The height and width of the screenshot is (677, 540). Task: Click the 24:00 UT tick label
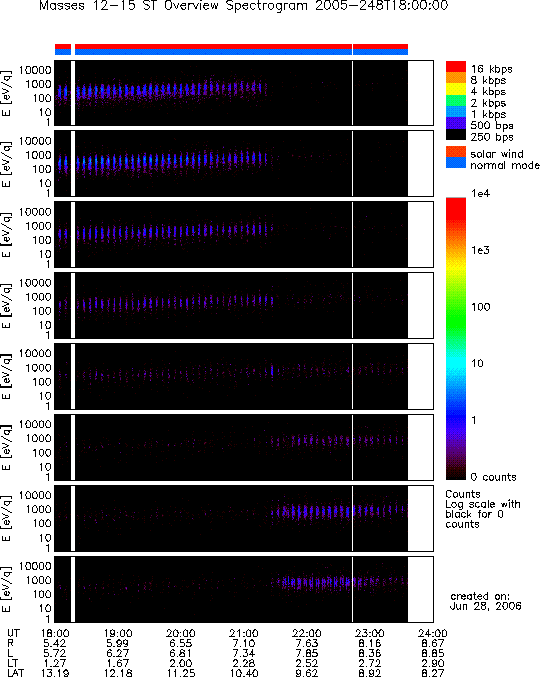(x=433, y=633)
